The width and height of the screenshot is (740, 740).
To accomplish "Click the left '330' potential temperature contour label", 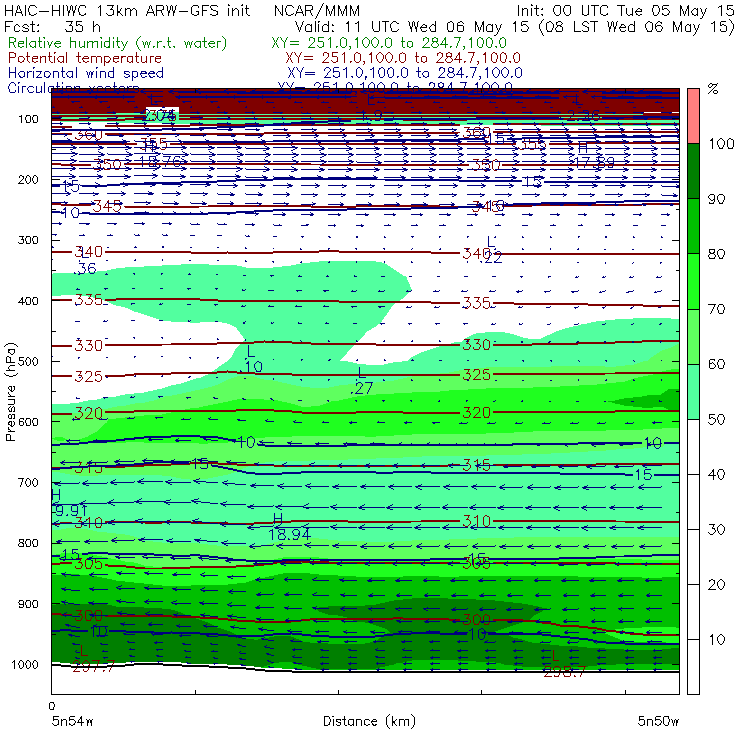I will 88,346.
